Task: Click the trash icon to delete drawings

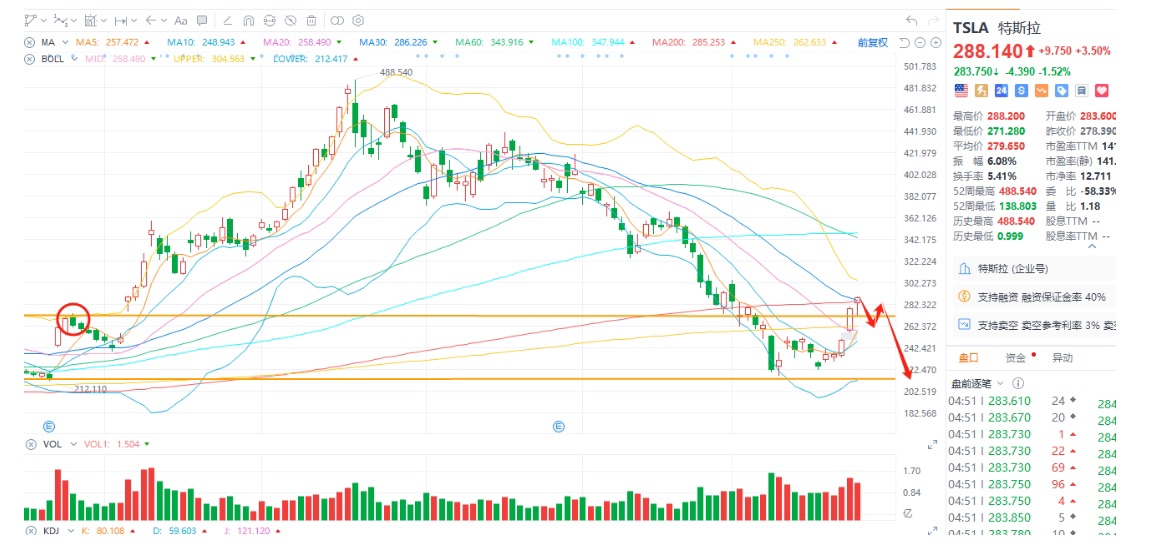Action: pyautogui.click(x=311, y=21)
